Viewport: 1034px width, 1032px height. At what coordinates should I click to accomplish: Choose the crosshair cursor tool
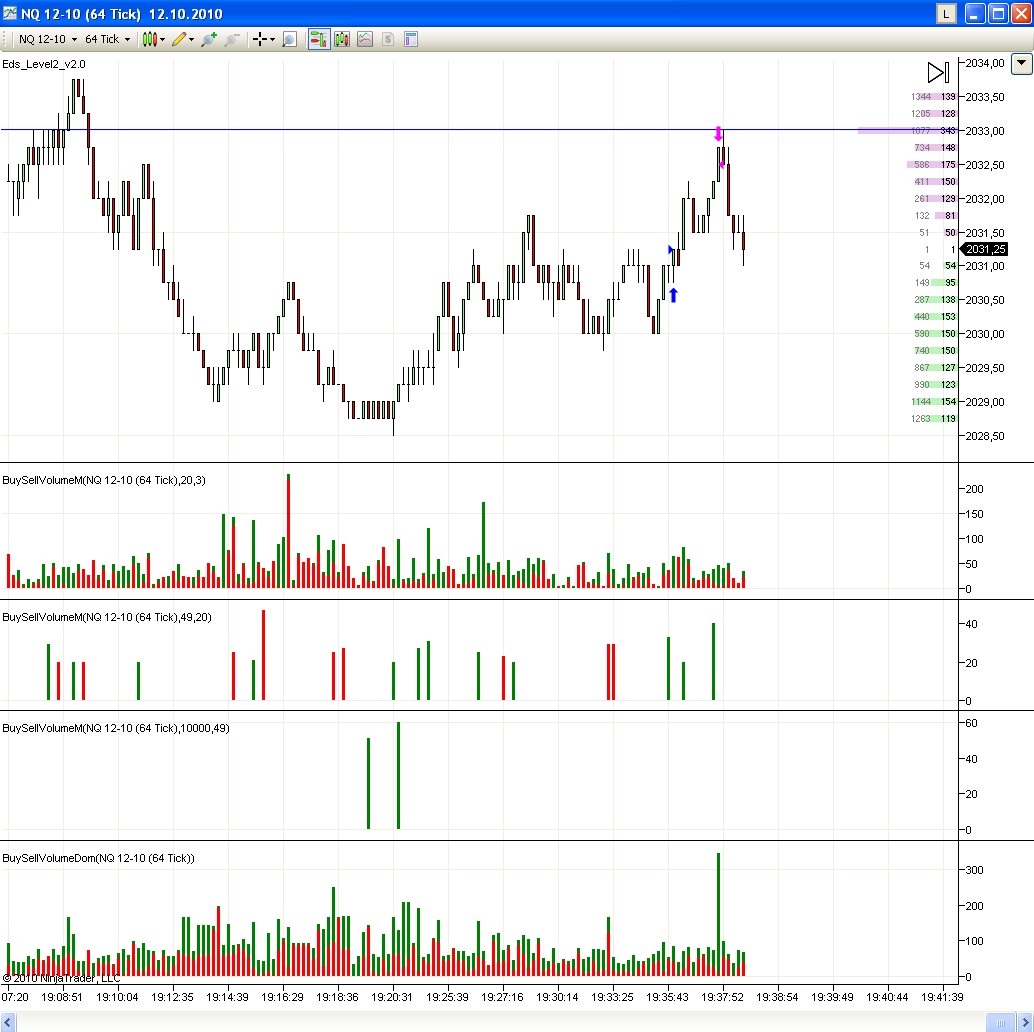[260, 39]
